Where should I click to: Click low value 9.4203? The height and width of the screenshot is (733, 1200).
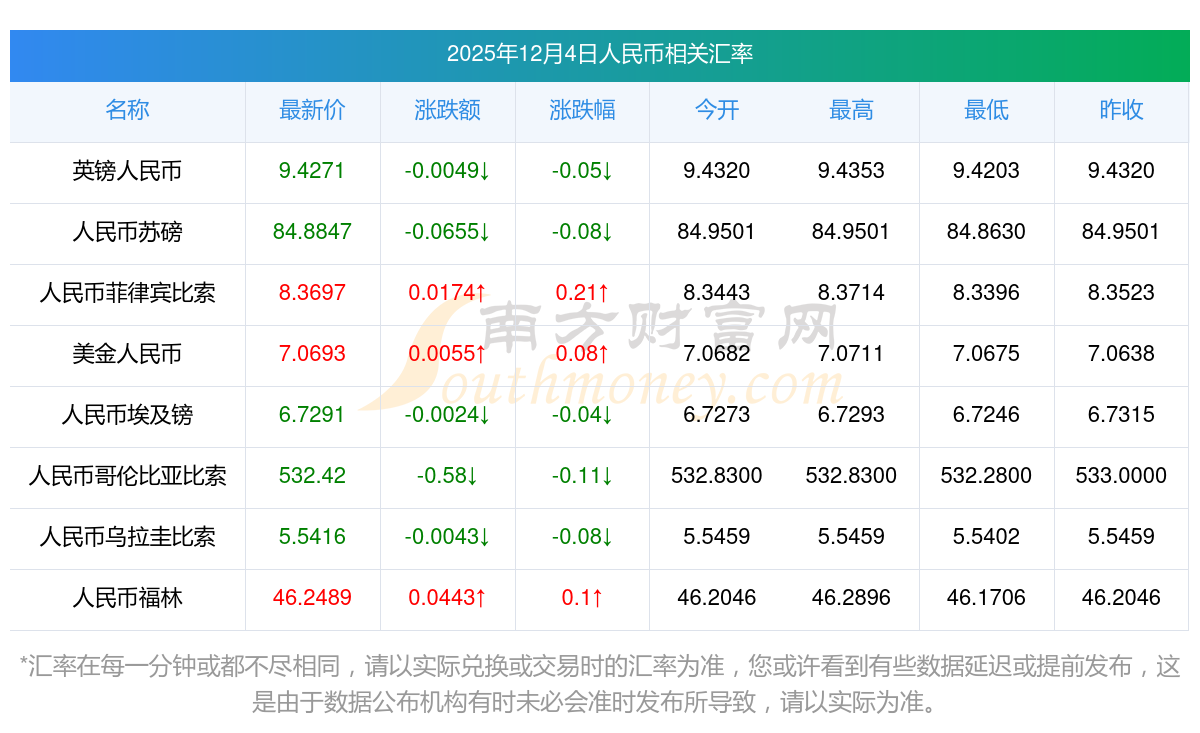[986, 171]
